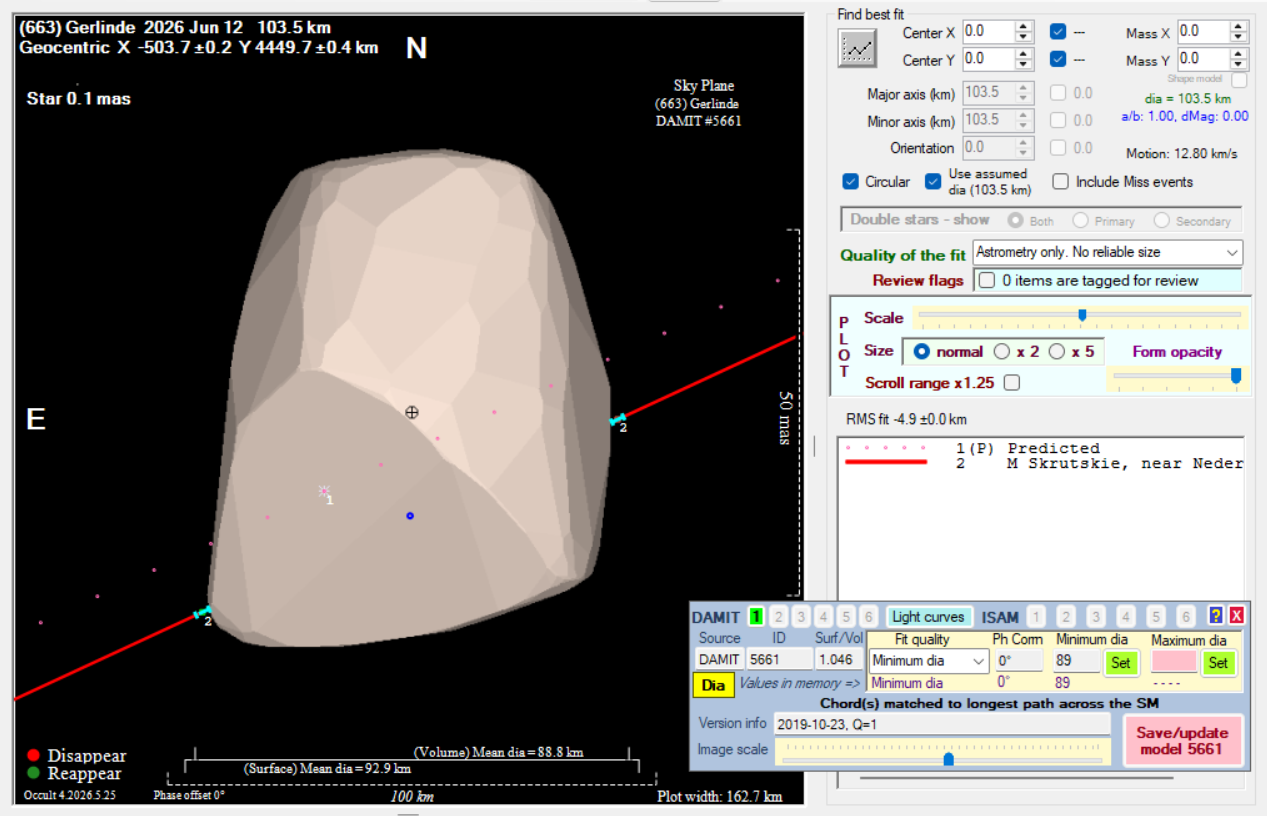Select DAMIT model number 6
This screenshot has width=1267, height=816.
[x=869, y=617]
